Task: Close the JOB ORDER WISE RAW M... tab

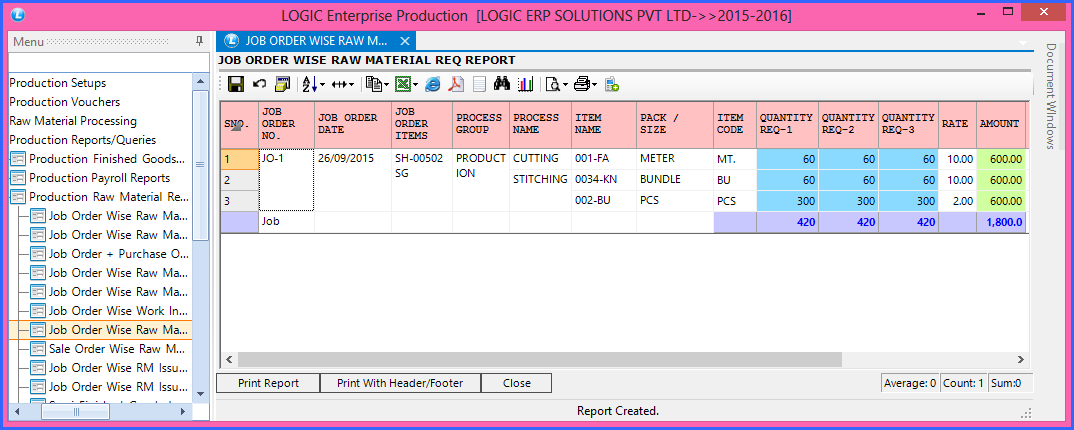Action: 405,40
